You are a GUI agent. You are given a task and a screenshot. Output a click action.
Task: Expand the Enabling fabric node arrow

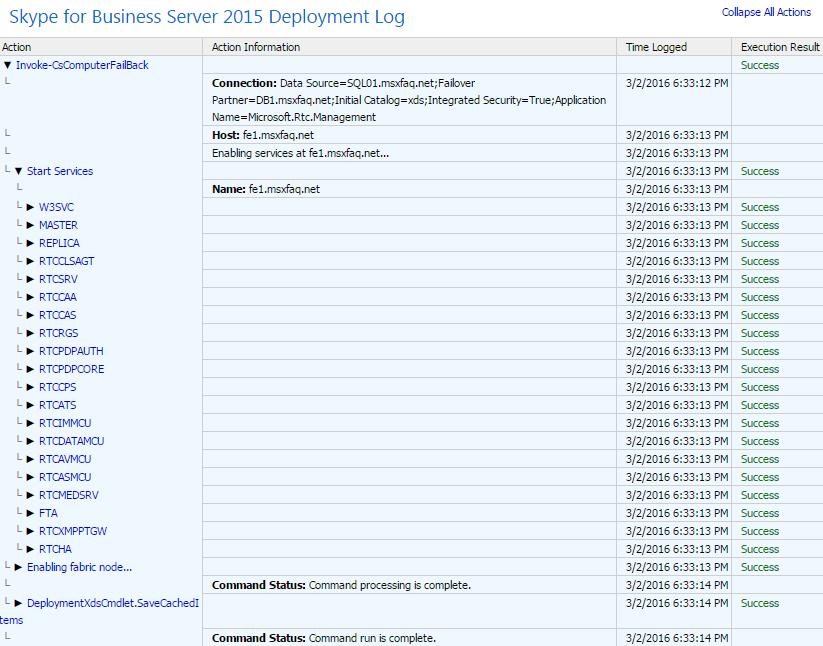(19, 567)
